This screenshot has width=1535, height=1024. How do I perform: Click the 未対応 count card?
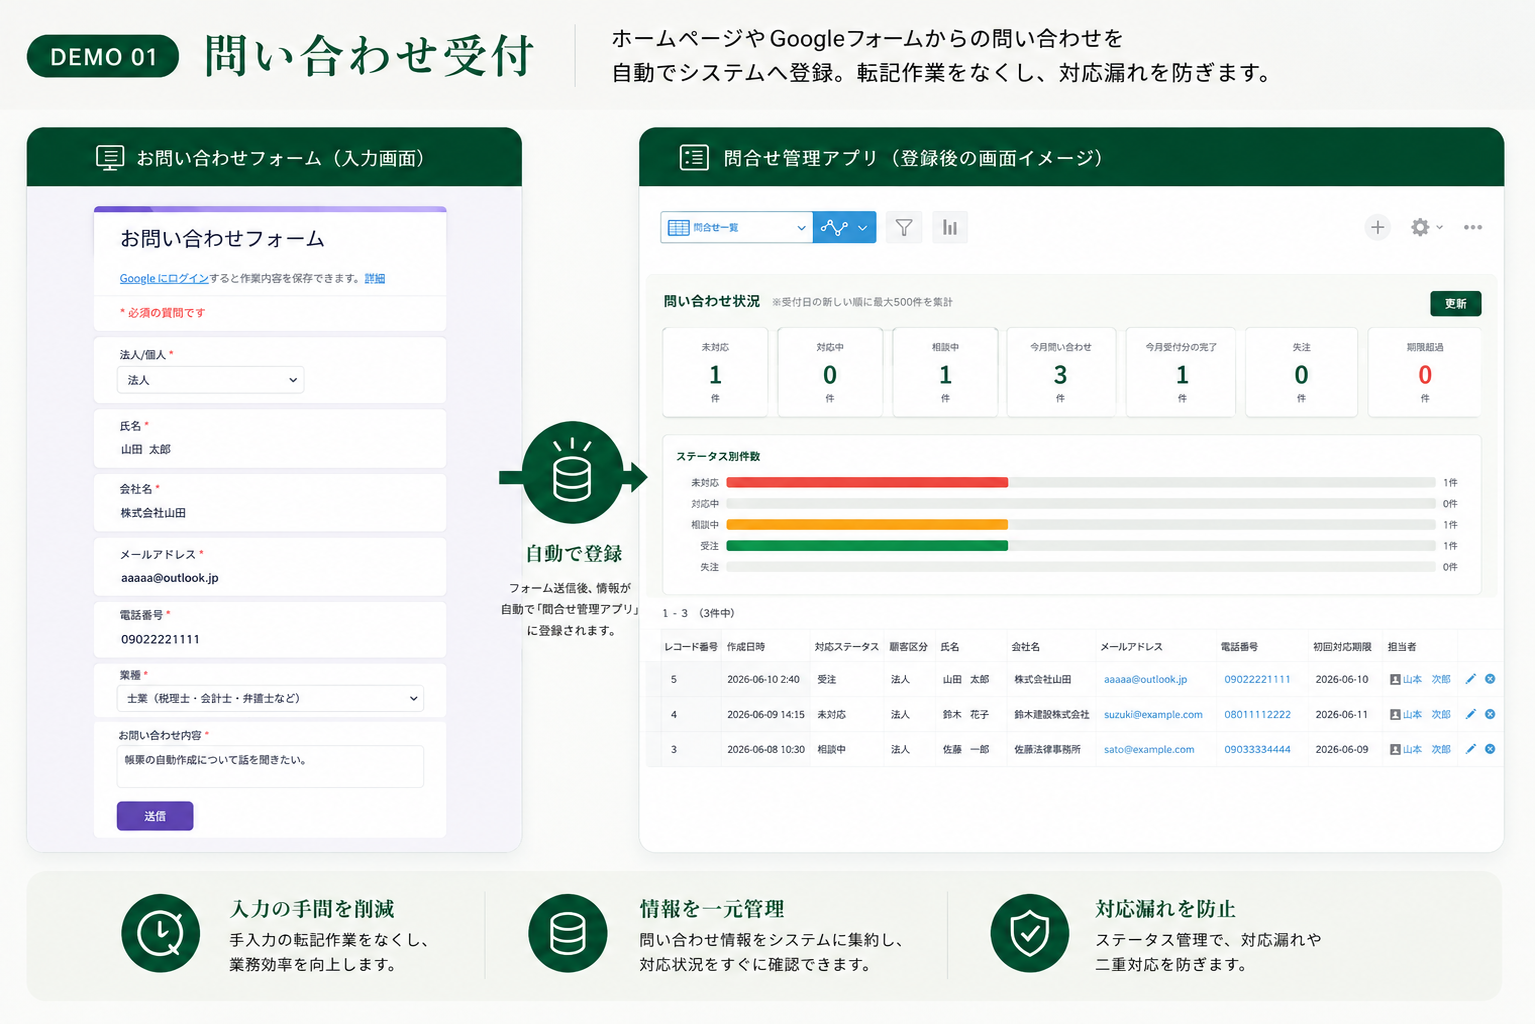point(715,372)
